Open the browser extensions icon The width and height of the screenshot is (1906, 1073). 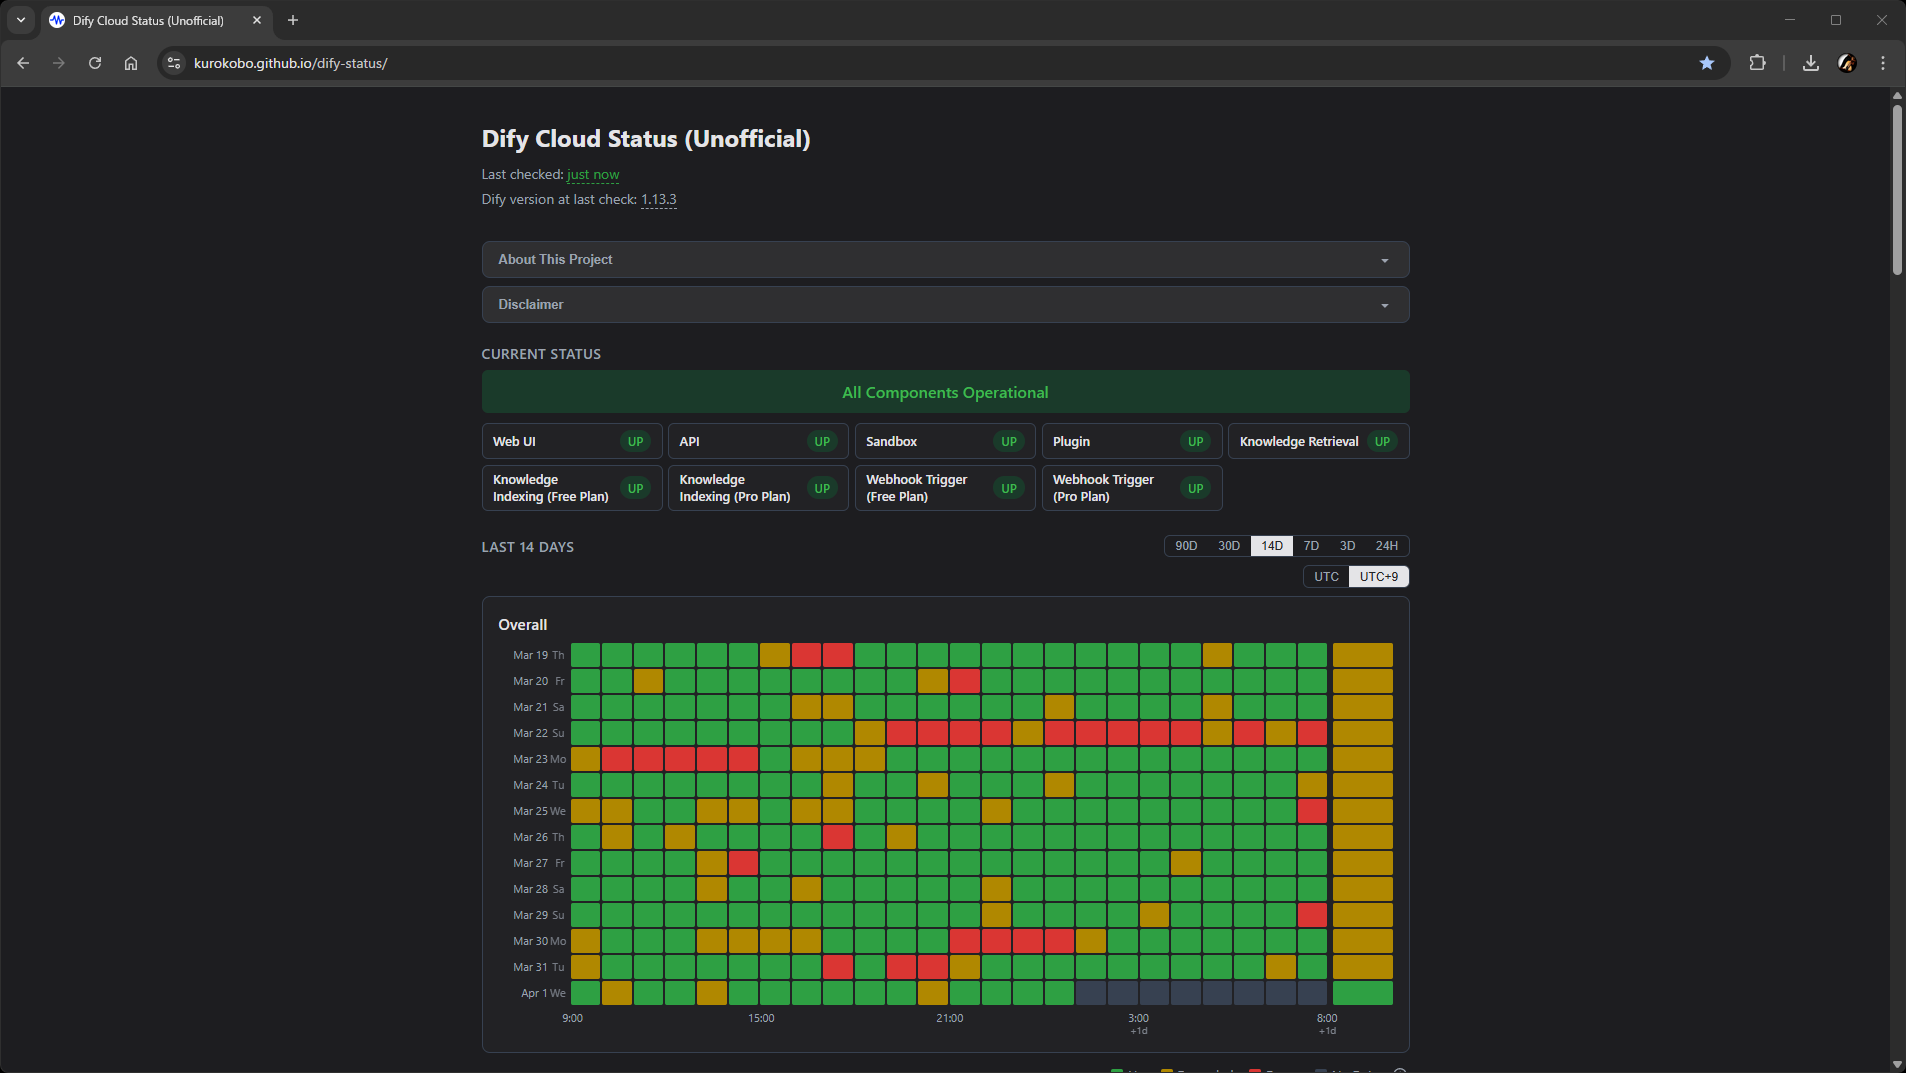[1757, 63]
